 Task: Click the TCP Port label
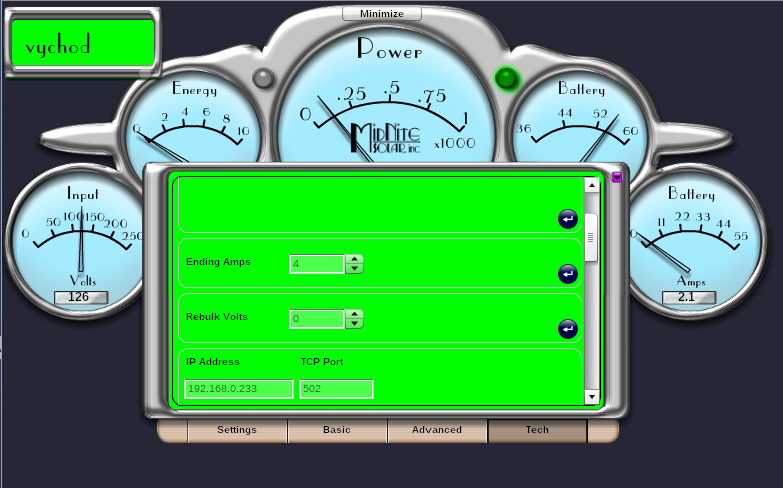[x=322, y=362]
